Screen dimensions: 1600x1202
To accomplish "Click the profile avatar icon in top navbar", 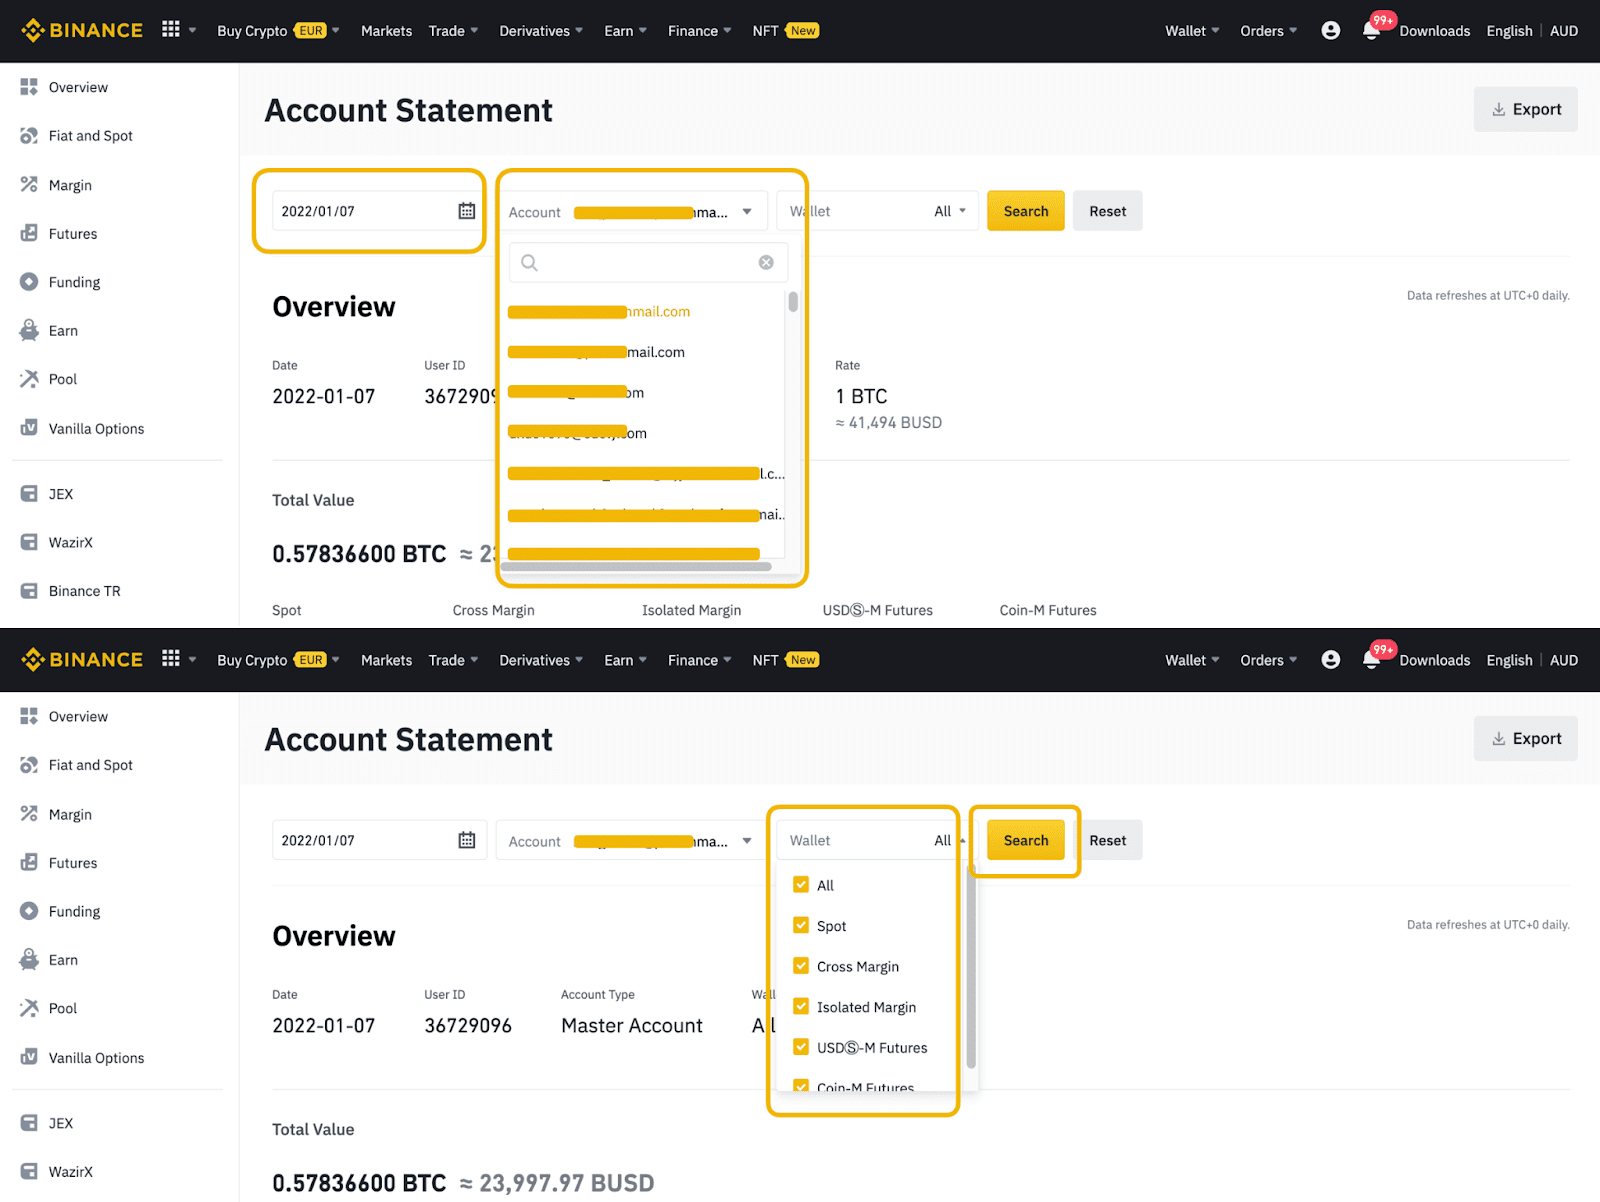I will (1330, 31).
